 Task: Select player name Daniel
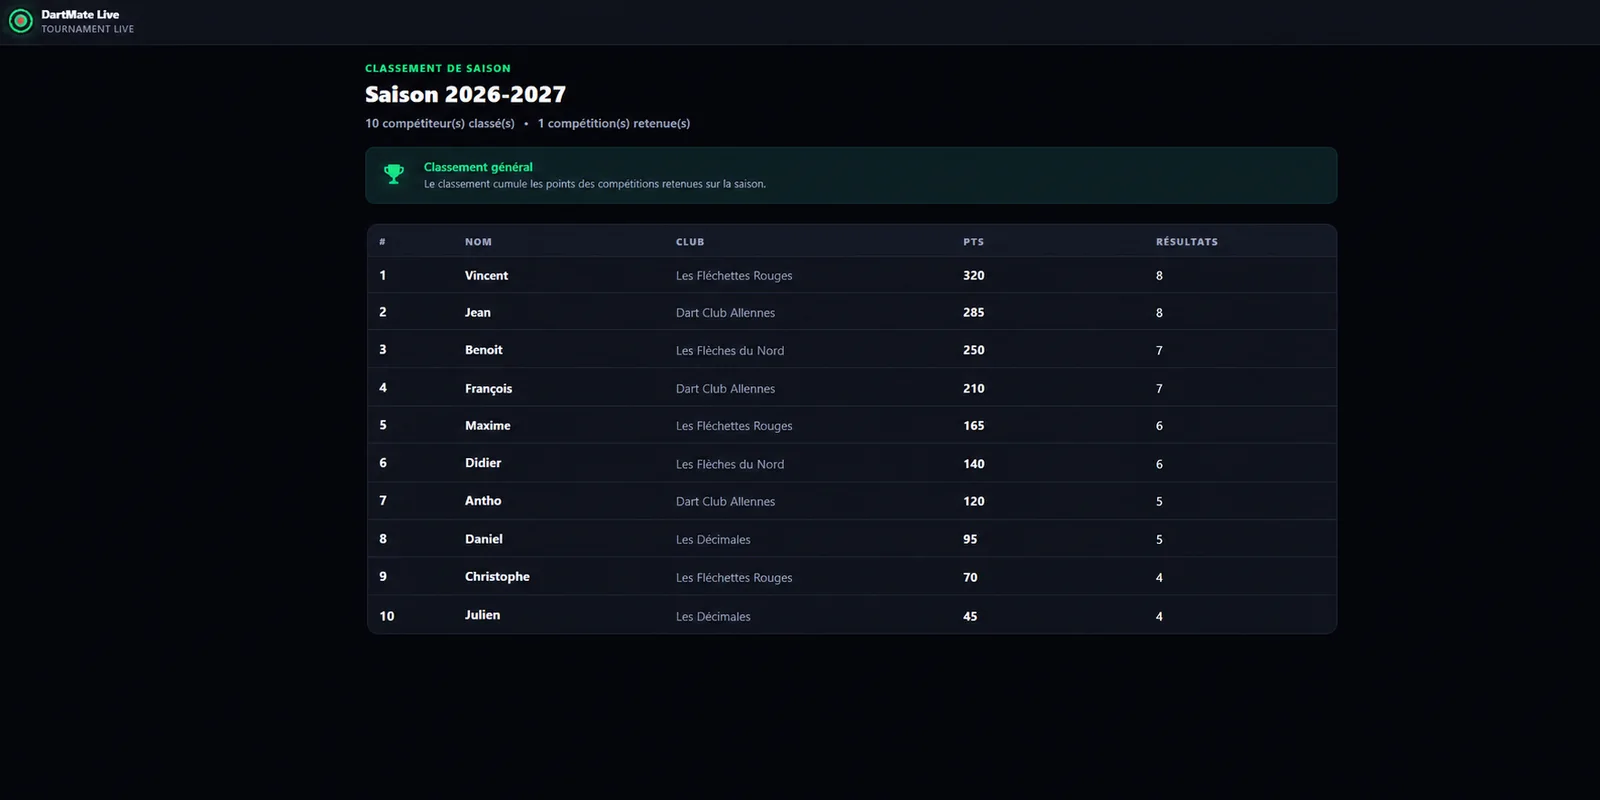[x=484, y=539]
